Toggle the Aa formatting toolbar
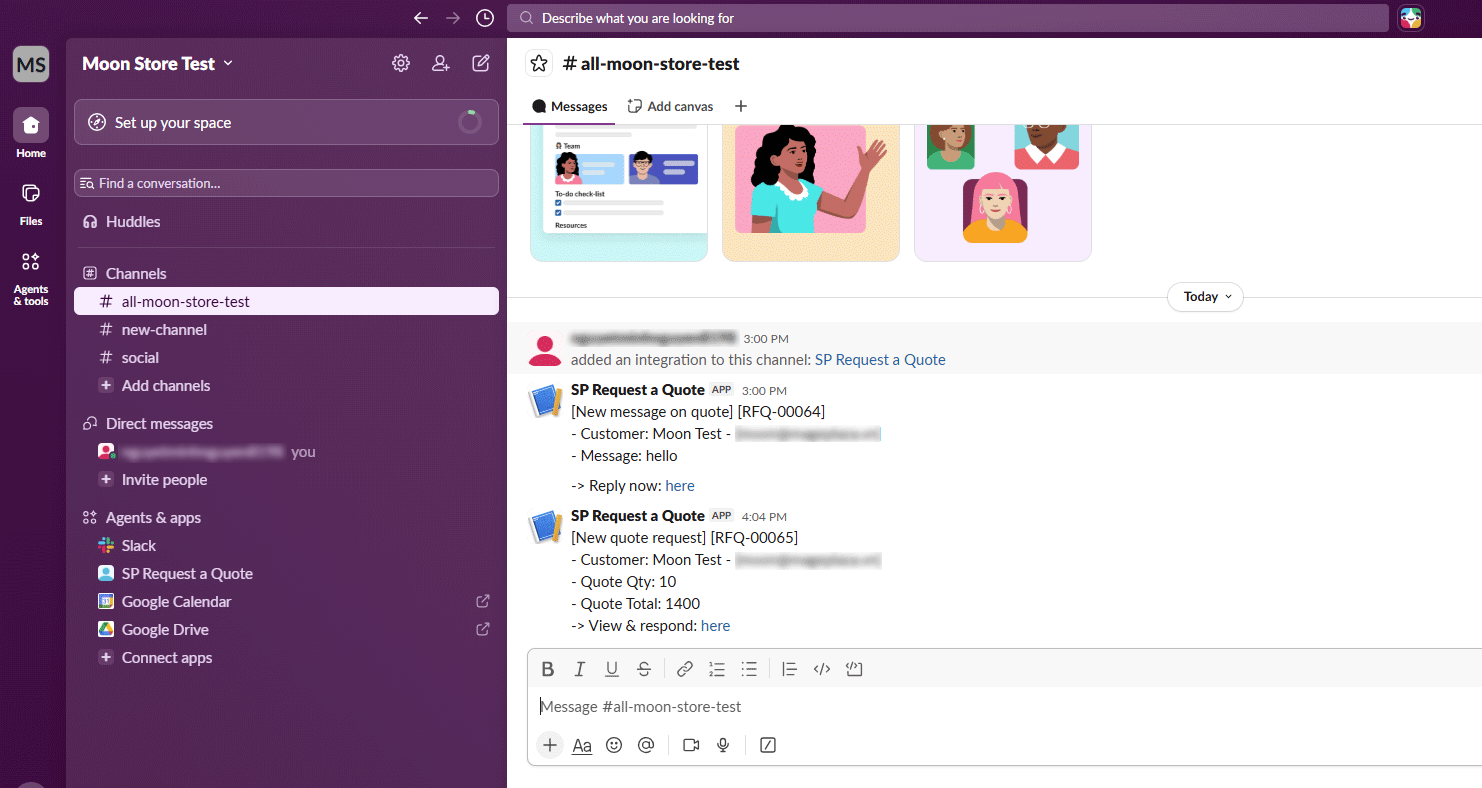Image resolution: width=1482 pixels, height=788 pixels. tap(582, 745)
